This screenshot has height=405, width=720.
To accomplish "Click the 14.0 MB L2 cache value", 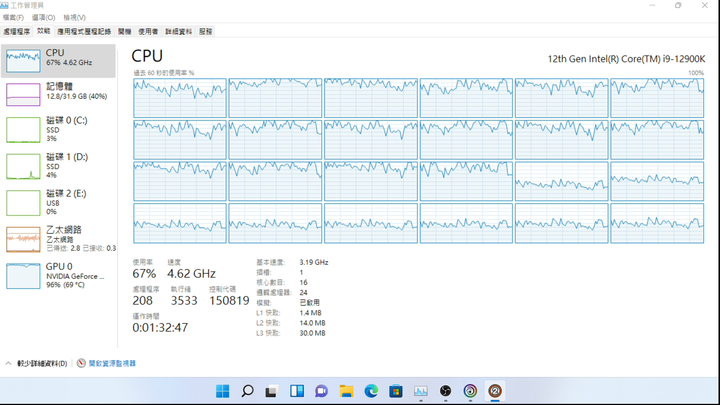I will tap(312, 323).
